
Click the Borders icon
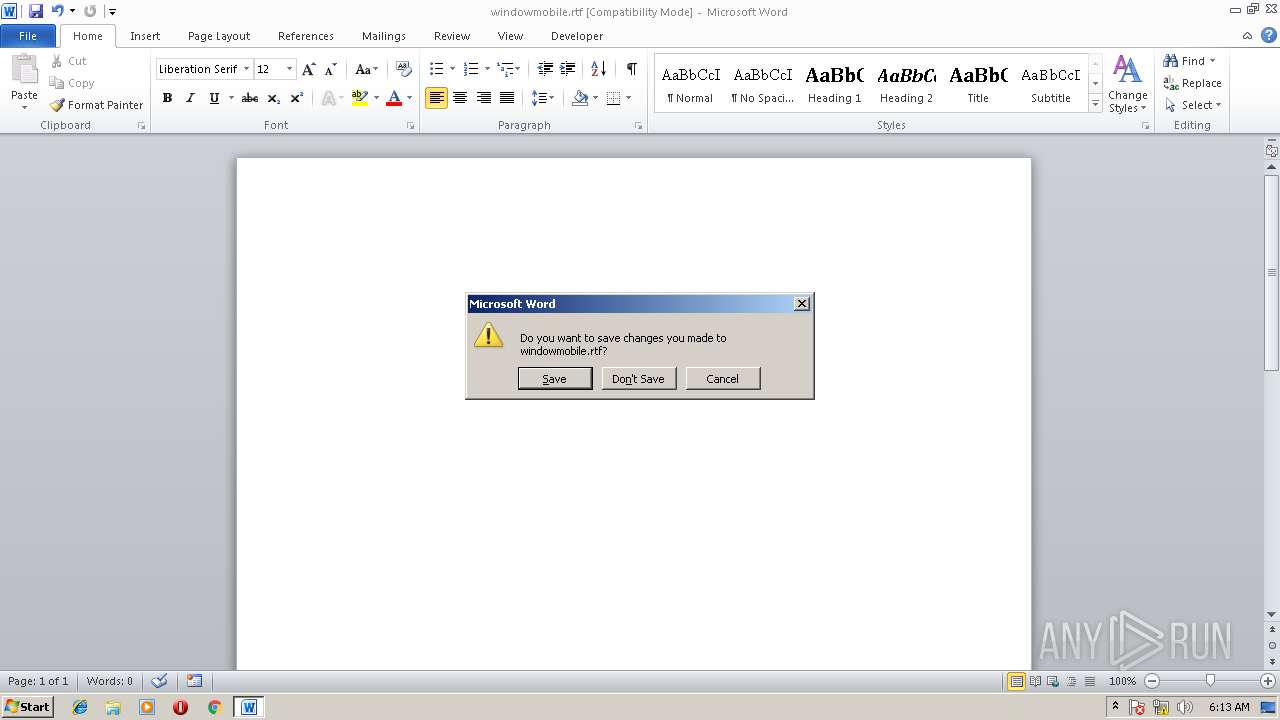[614, 98]
